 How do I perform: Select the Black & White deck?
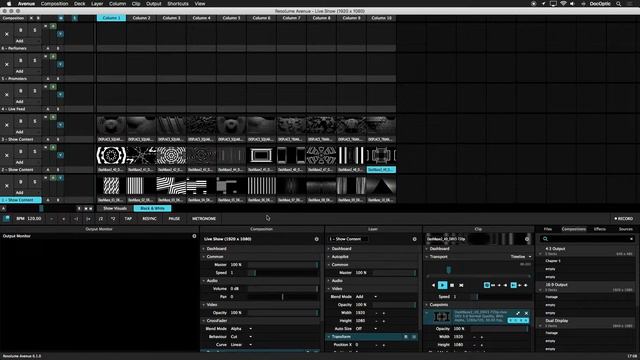pyautogui.click(x=153, y=209)
